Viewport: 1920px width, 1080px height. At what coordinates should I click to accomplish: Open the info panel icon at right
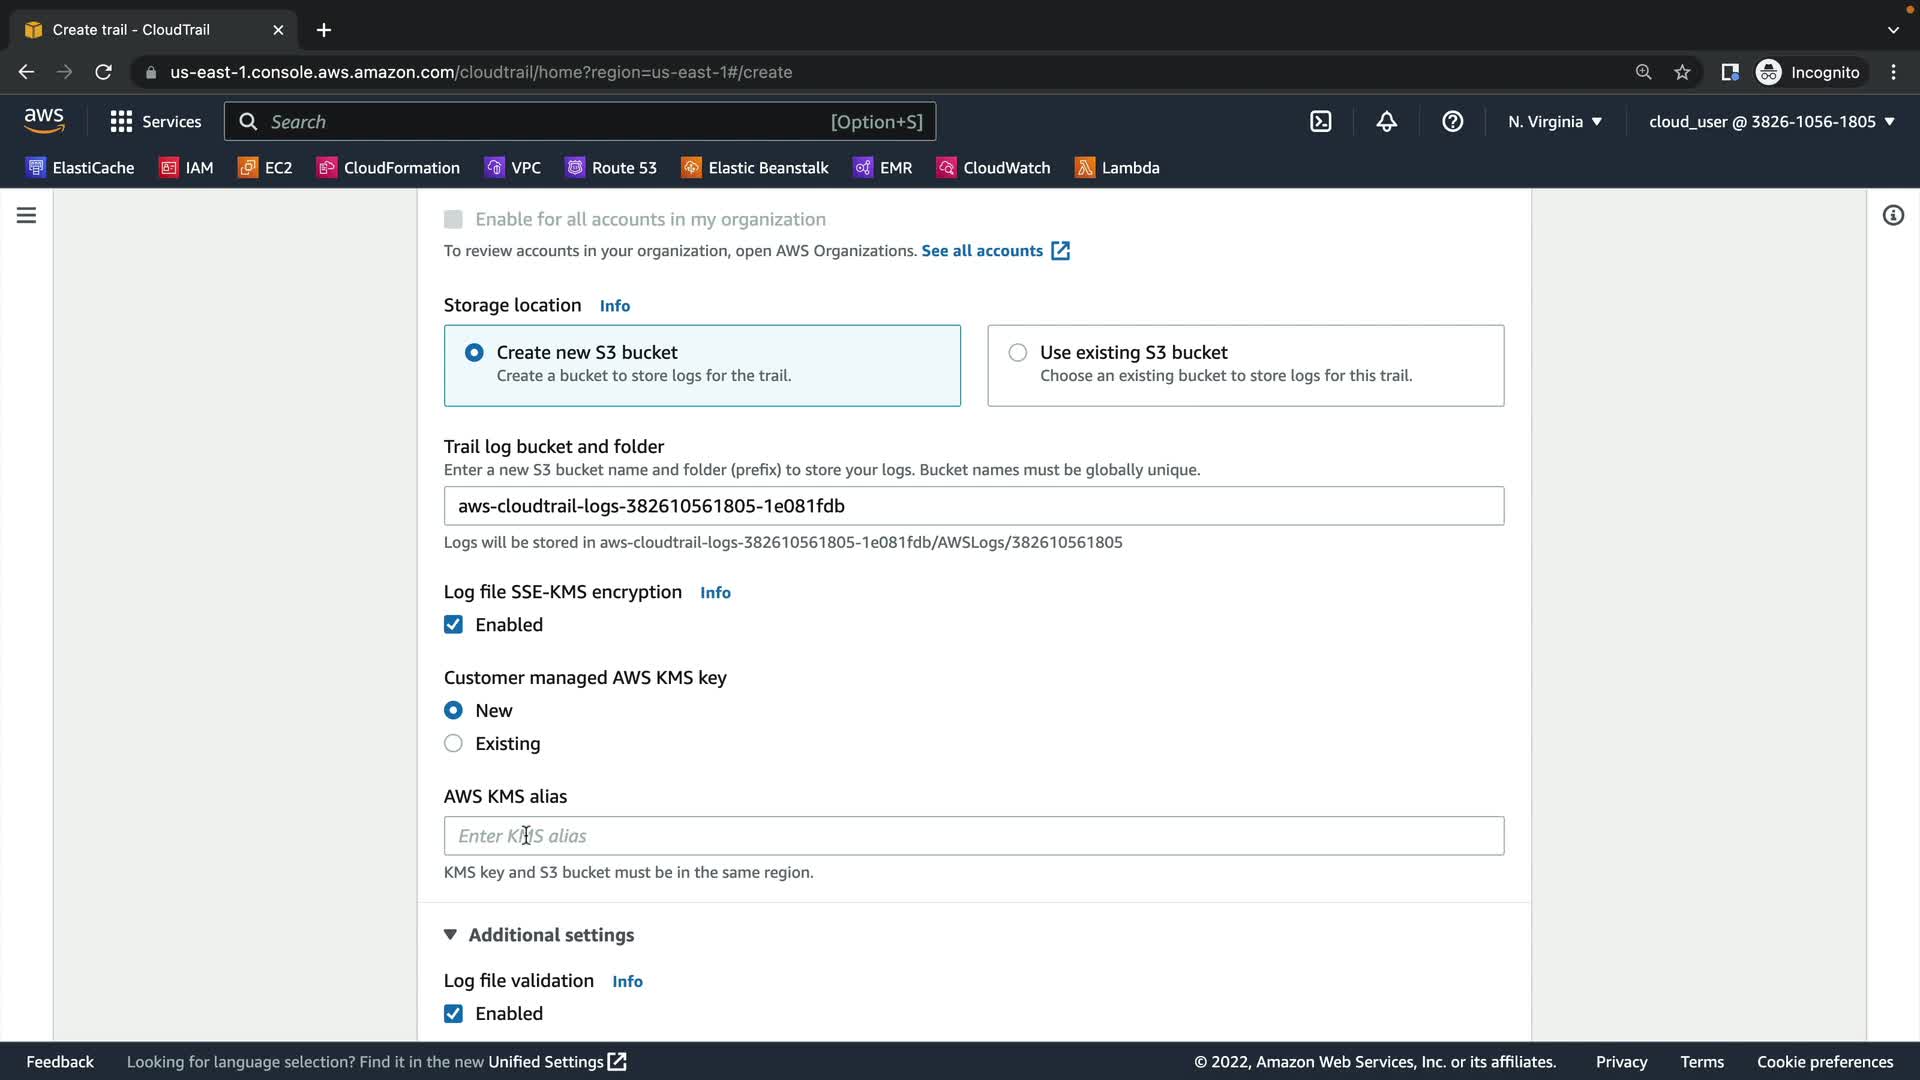point(1892,216)
